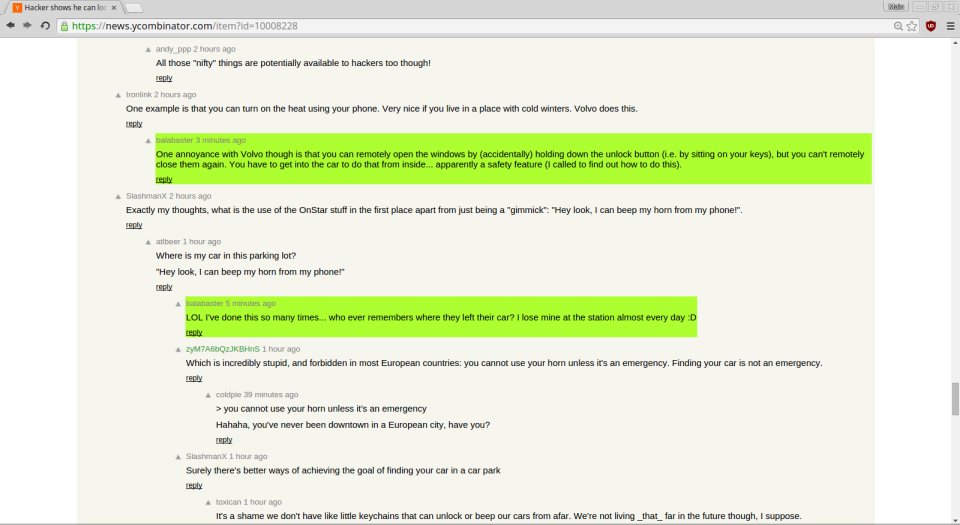Open a new tab button
This screenshot has width=960, height=525.
pos(133,8)
